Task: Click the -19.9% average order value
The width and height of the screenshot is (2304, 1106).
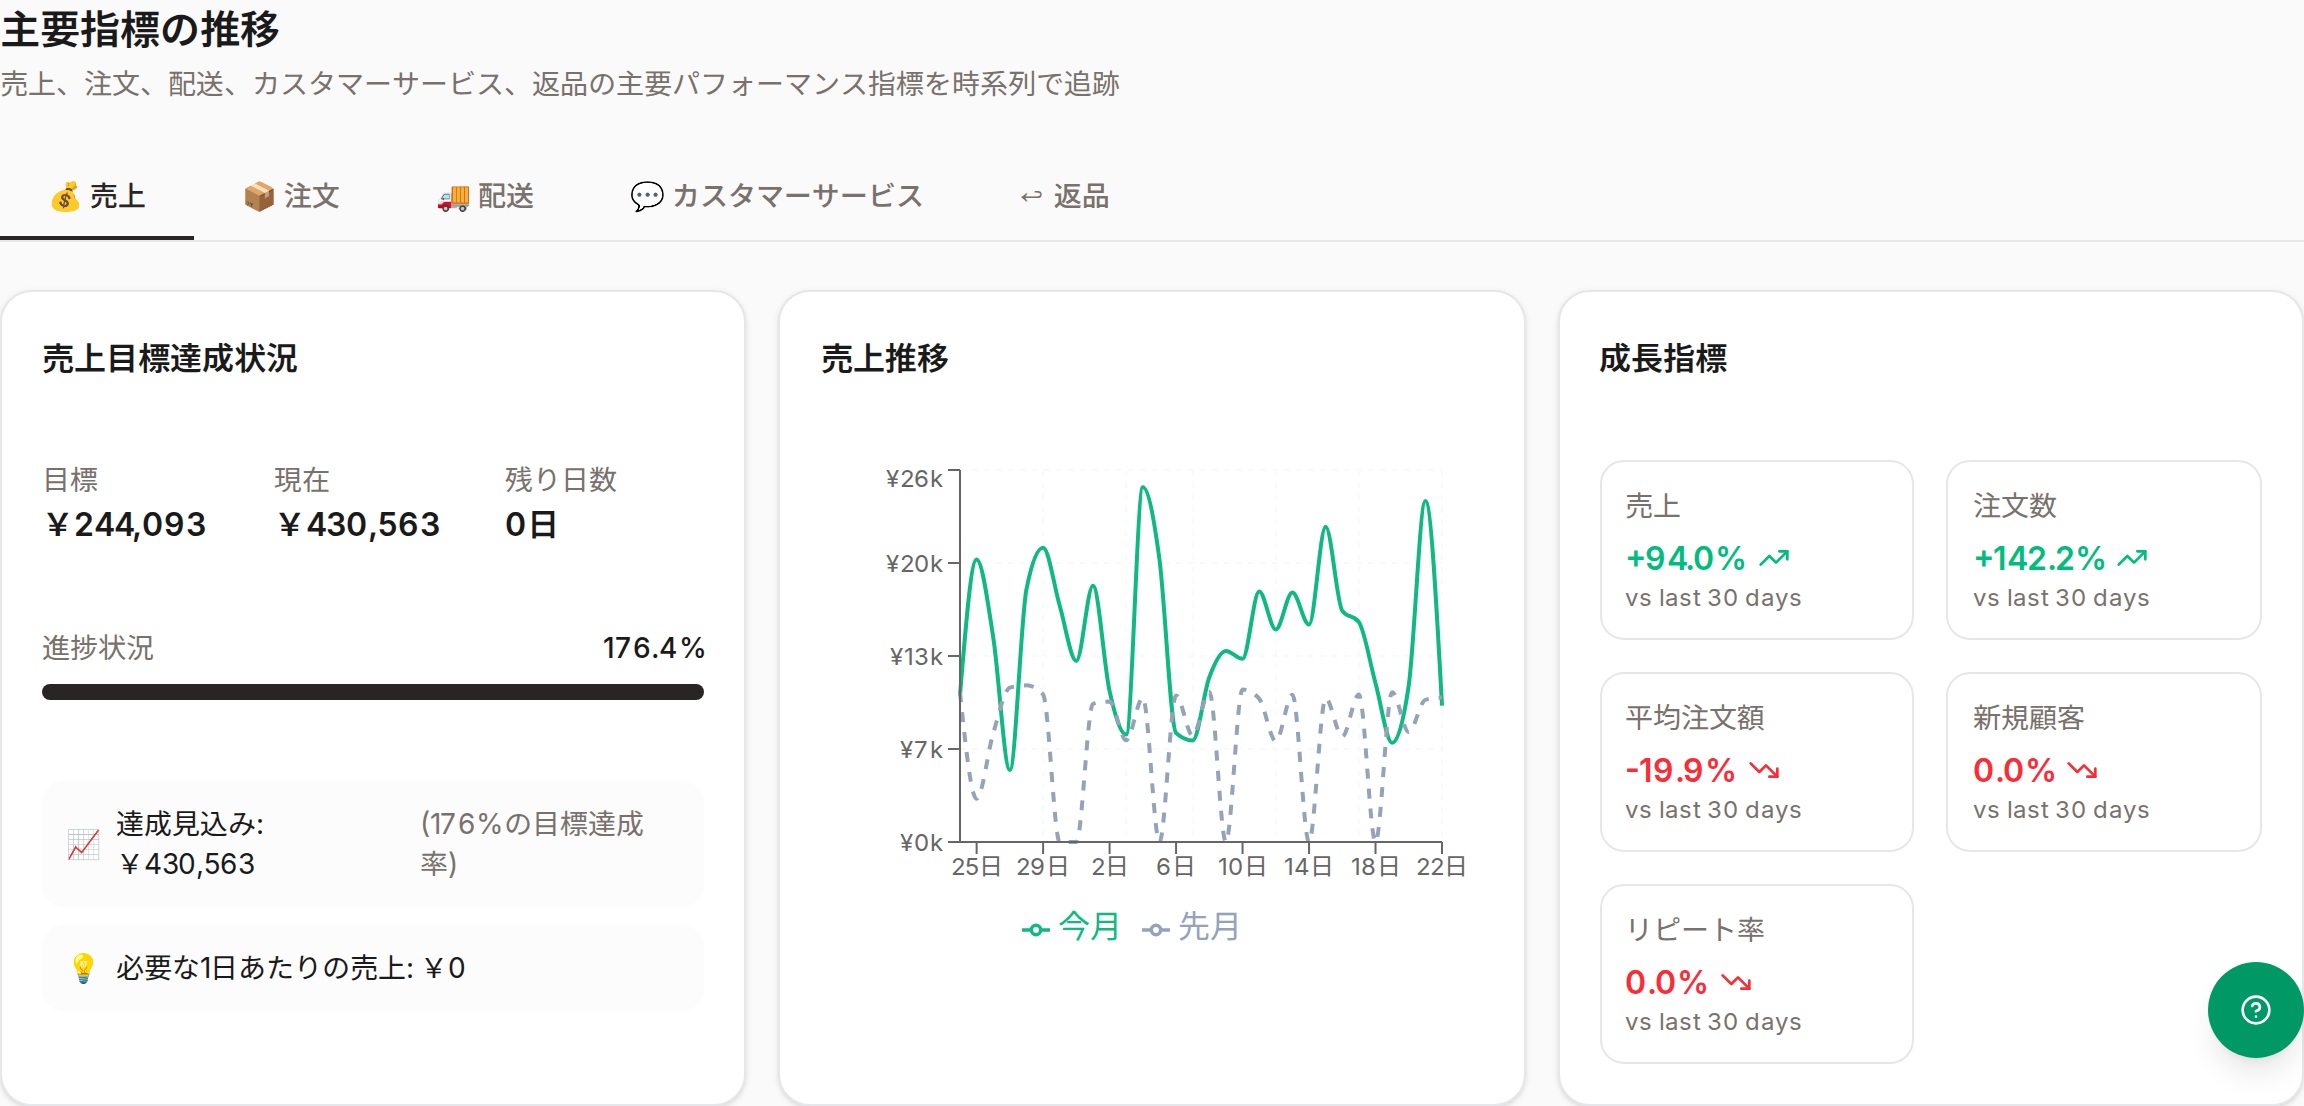Action: point(1680,770)
